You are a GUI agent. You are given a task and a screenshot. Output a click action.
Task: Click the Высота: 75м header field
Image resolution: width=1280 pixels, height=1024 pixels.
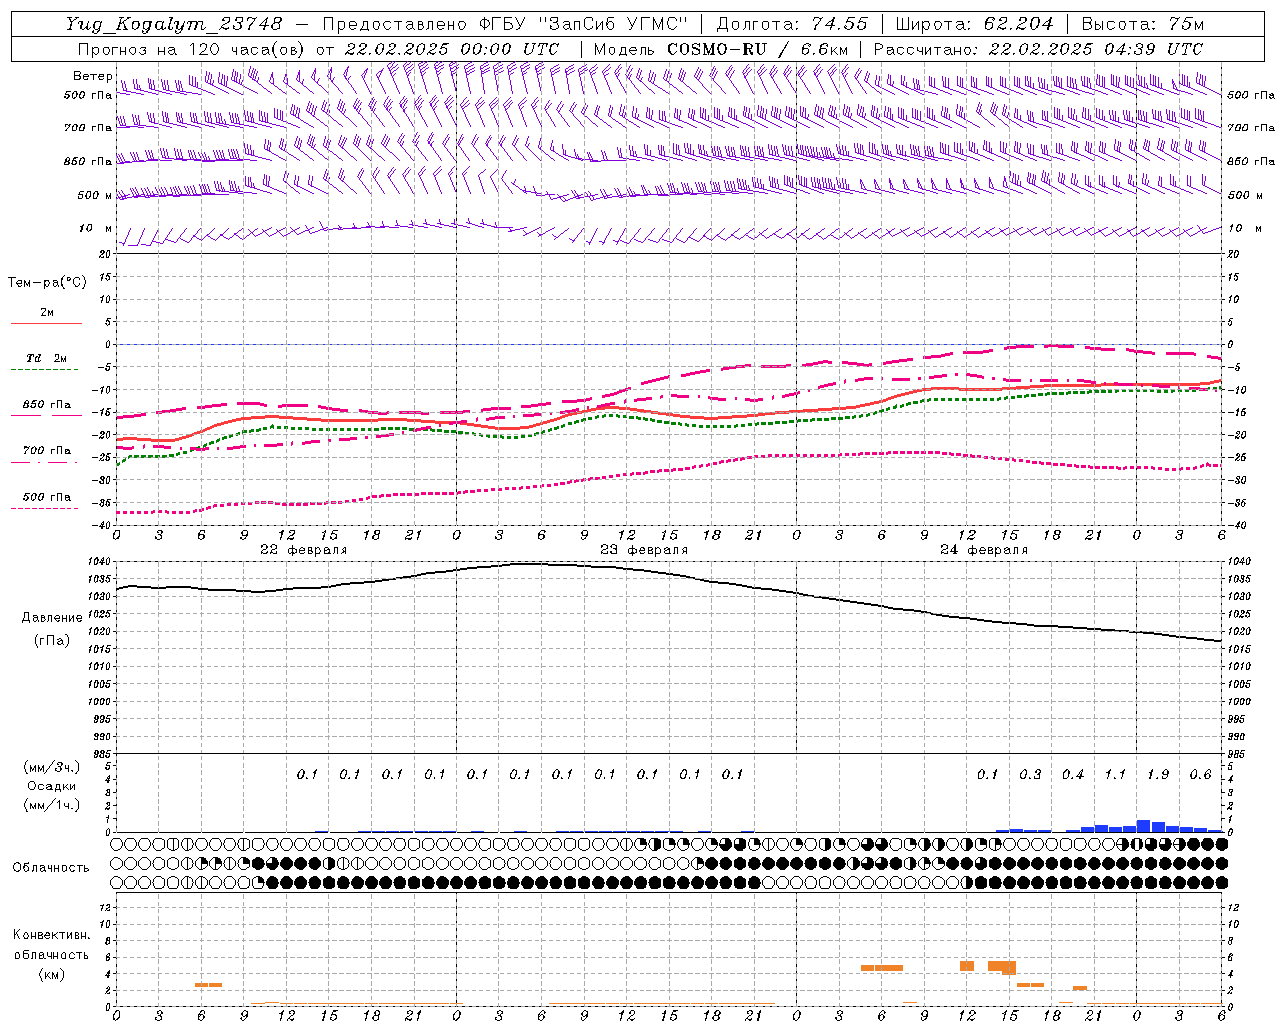pos(1143,24)
